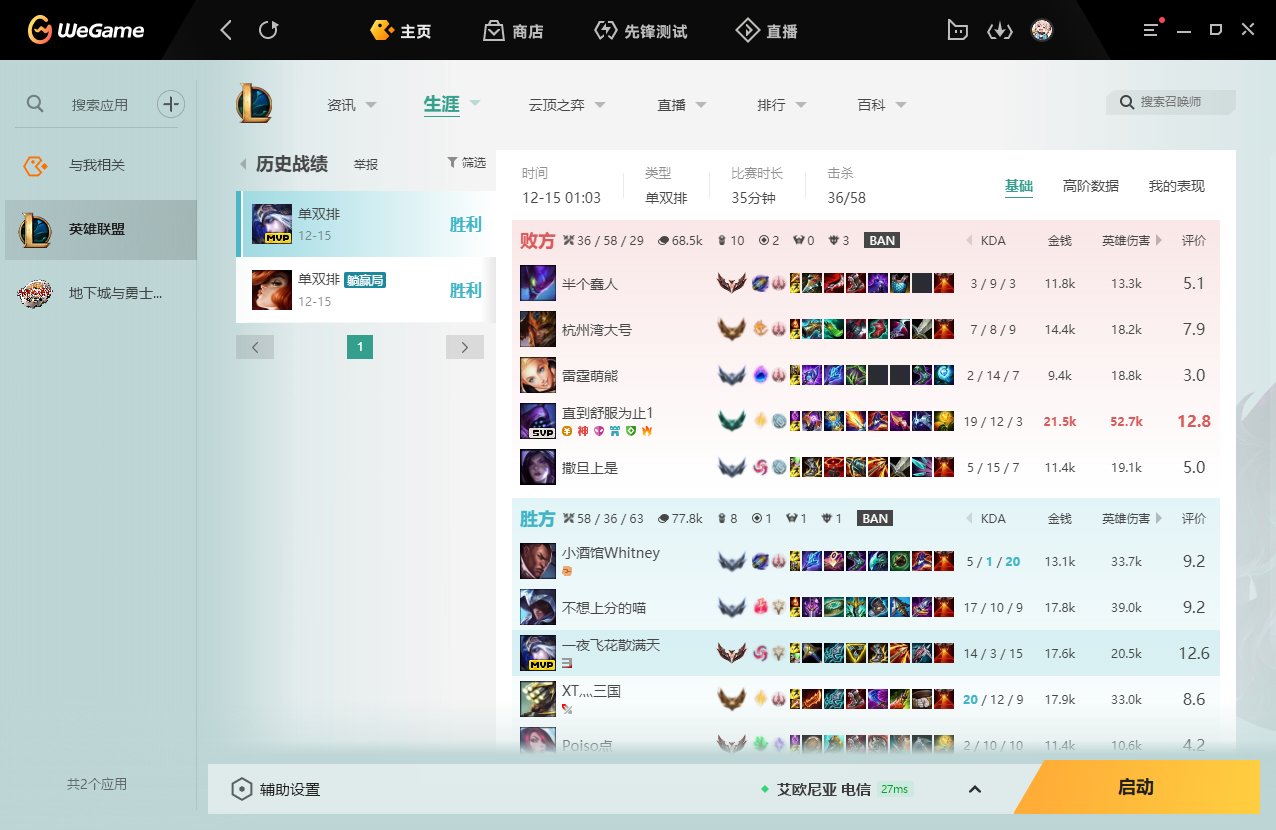Select 地下城与勇士 in sidebar
The height and width of the screenshot is (830, 1276).
tap(100, 293)
